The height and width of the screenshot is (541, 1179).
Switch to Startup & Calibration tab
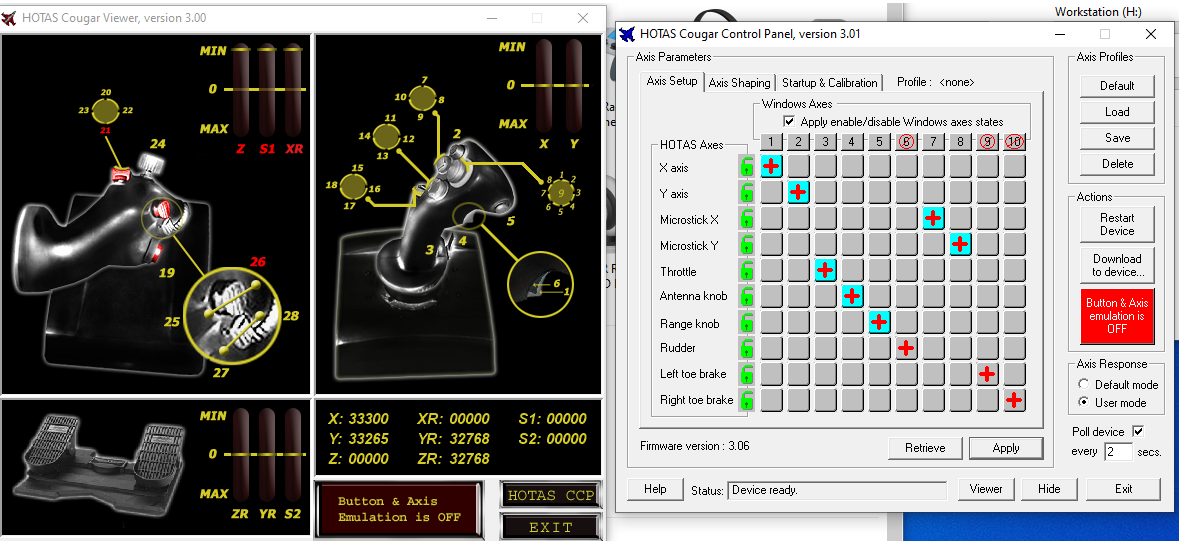pos(829,83)
